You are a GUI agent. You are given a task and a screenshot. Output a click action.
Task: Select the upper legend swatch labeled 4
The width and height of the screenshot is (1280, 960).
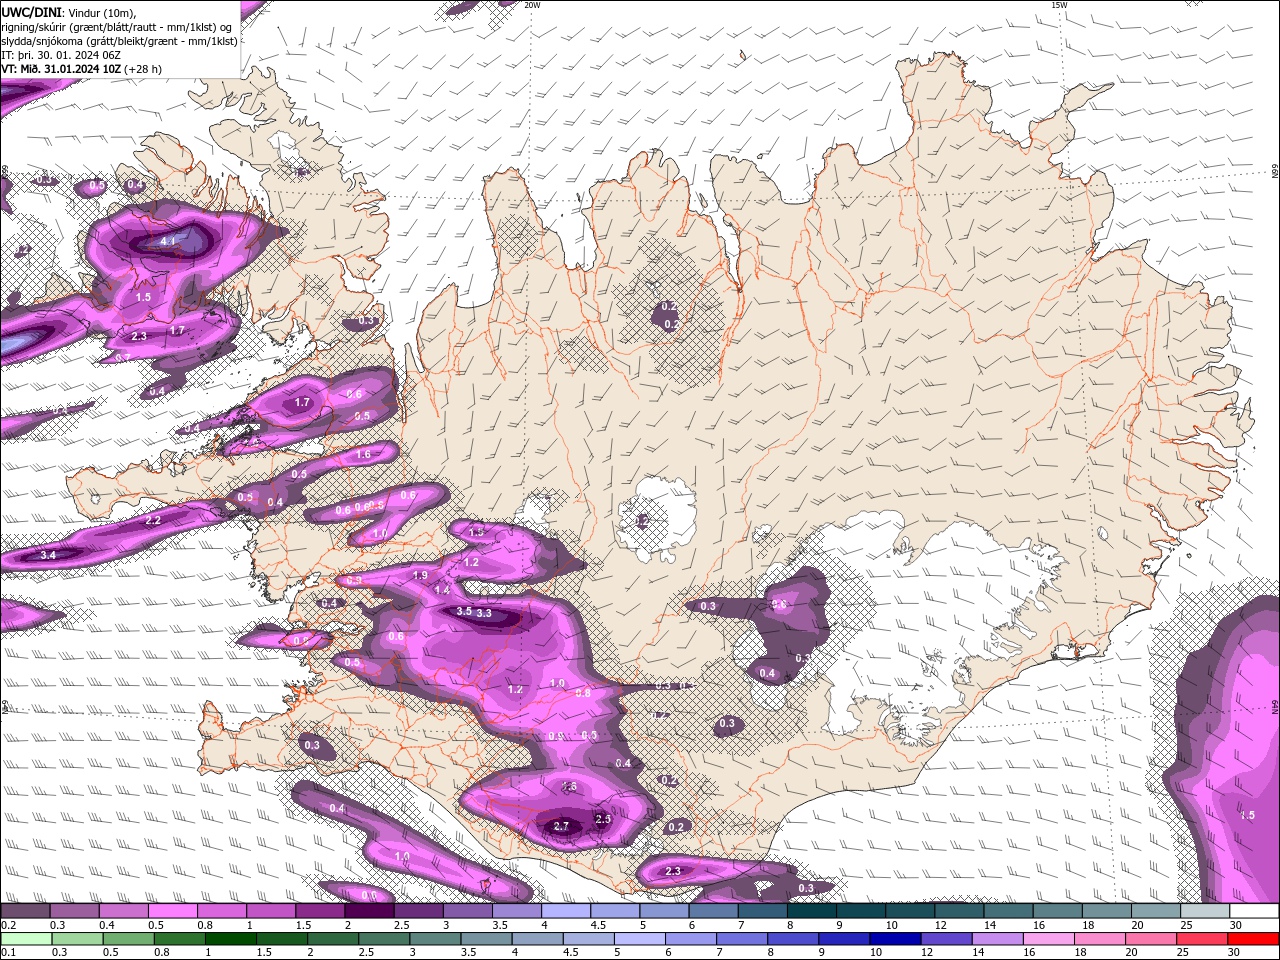click(x=566, y=911)
